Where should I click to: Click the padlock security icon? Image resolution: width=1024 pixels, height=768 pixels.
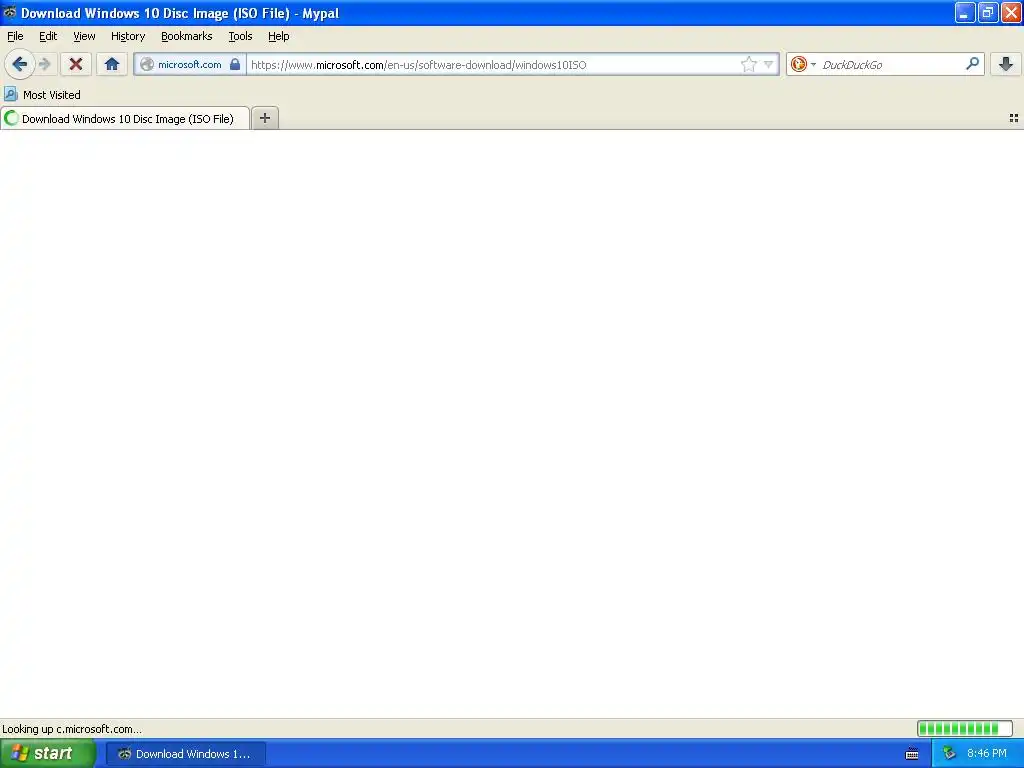tap(235, 64)
